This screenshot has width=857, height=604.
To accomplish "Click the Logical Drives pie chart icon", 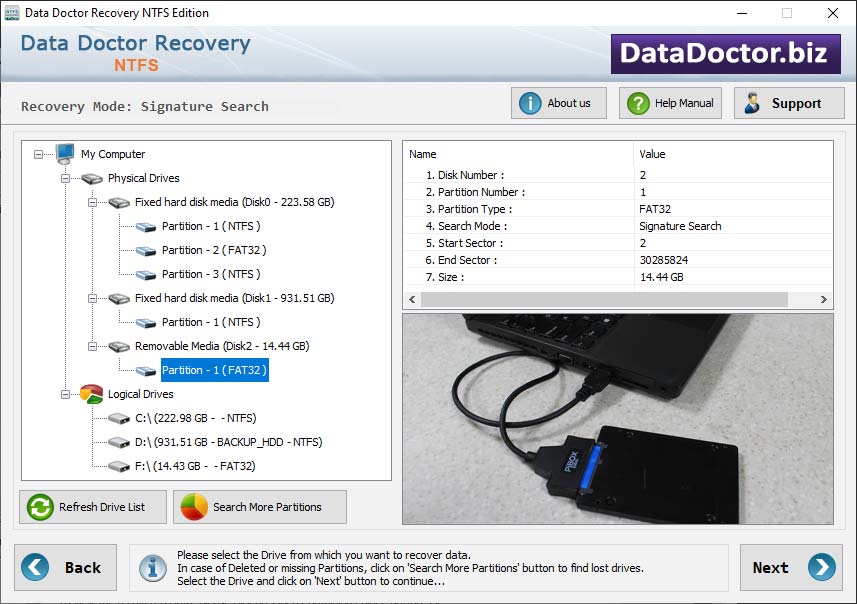I will (90, 394).
